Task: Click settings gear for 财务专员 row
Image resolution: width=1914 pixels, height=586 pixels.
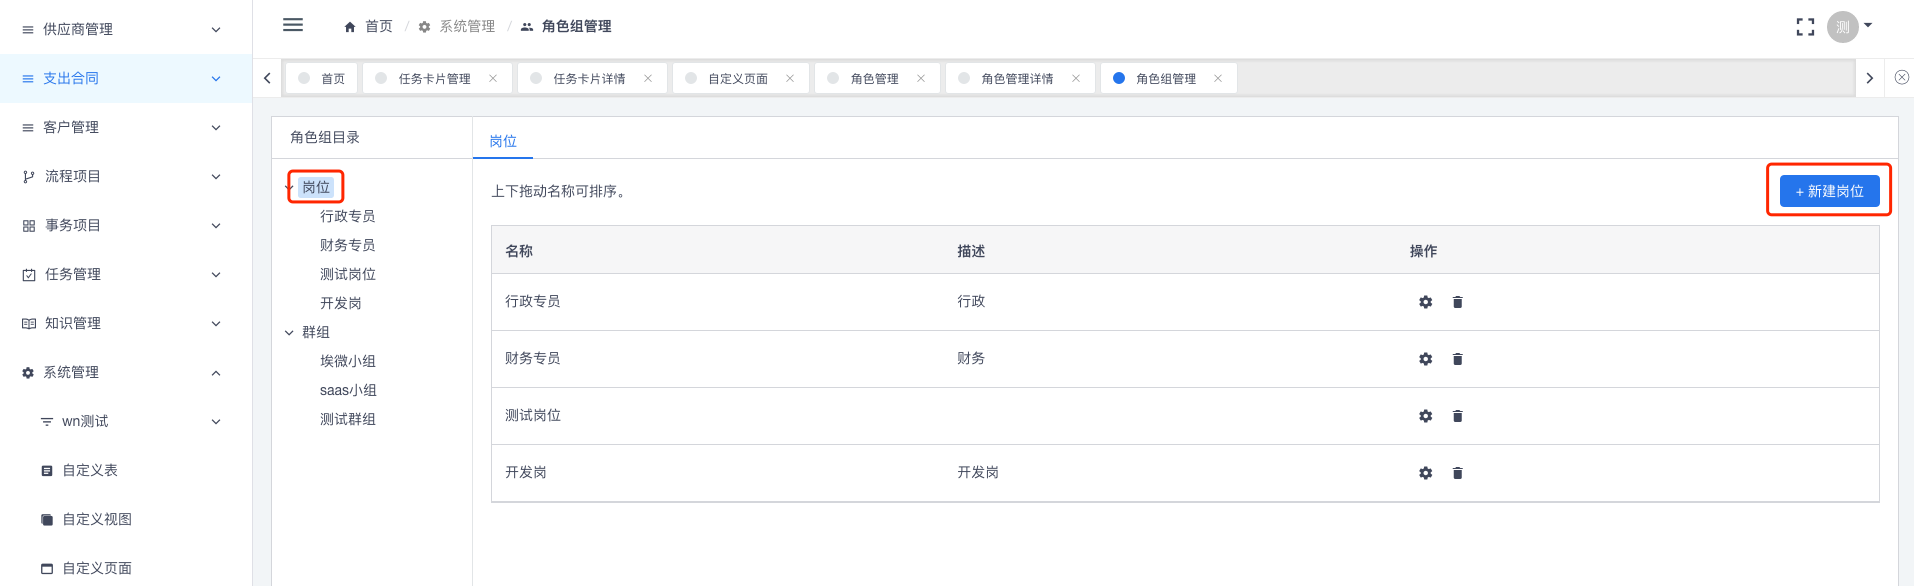Action: [x=1426, y=359]
